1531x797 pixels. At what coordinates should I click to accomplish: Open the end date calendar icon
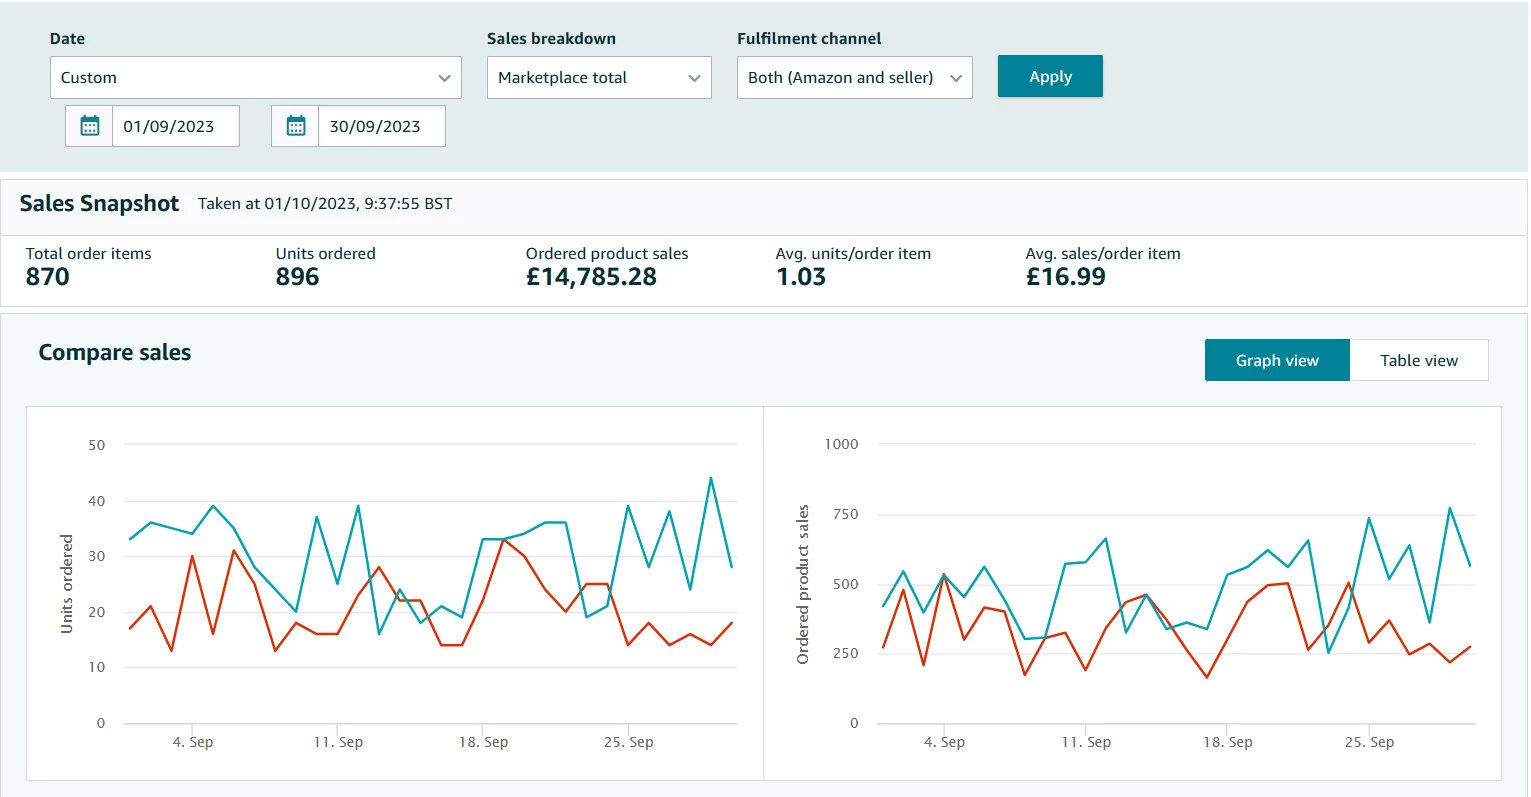pyautogui.click(x=296, y=126)
